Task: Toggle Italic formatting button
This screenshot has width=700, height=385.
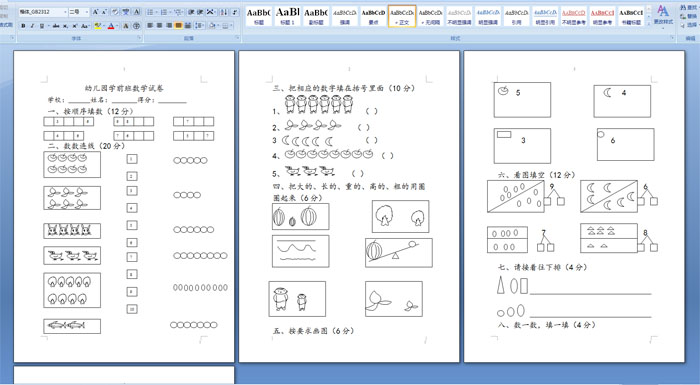Action: click(x=32, y=26)
